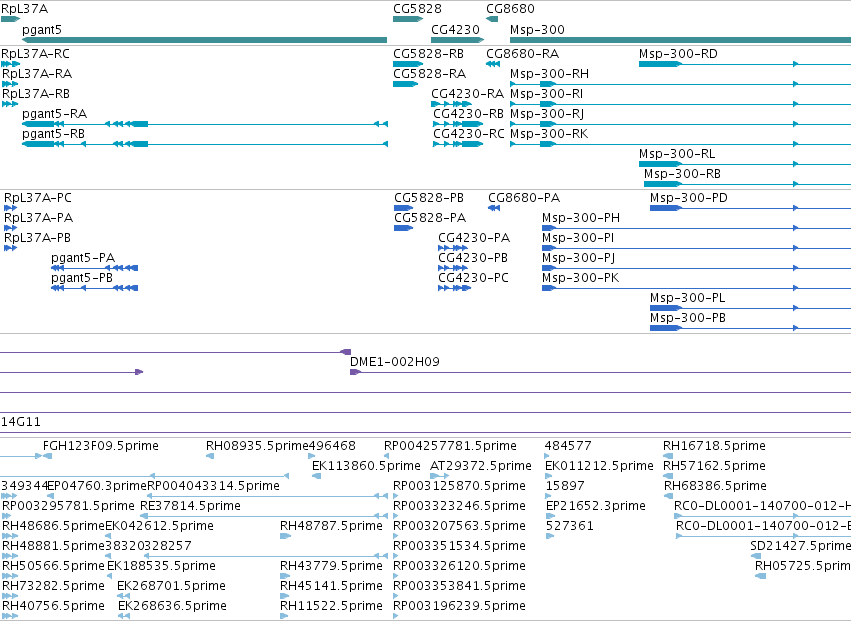Click the pgant5-PA protein feature
The height and width of the screenshot is (621, 851).
click(x=94, y=268)
